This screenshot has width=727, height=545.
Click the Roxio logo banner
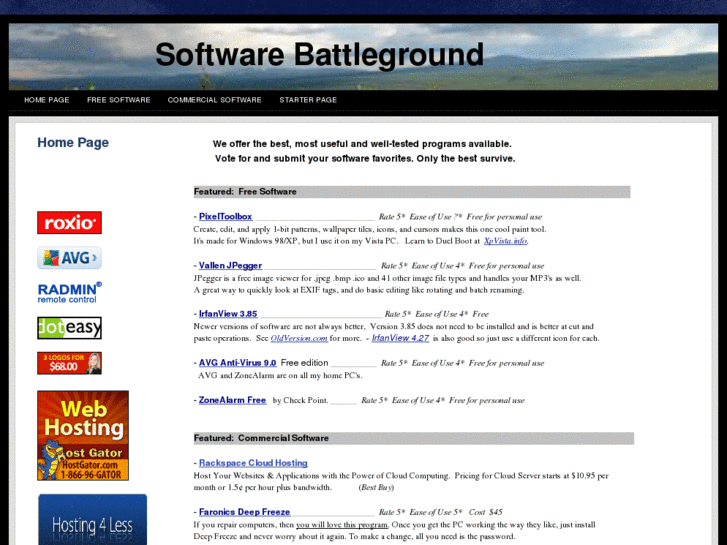click(69, 222)
